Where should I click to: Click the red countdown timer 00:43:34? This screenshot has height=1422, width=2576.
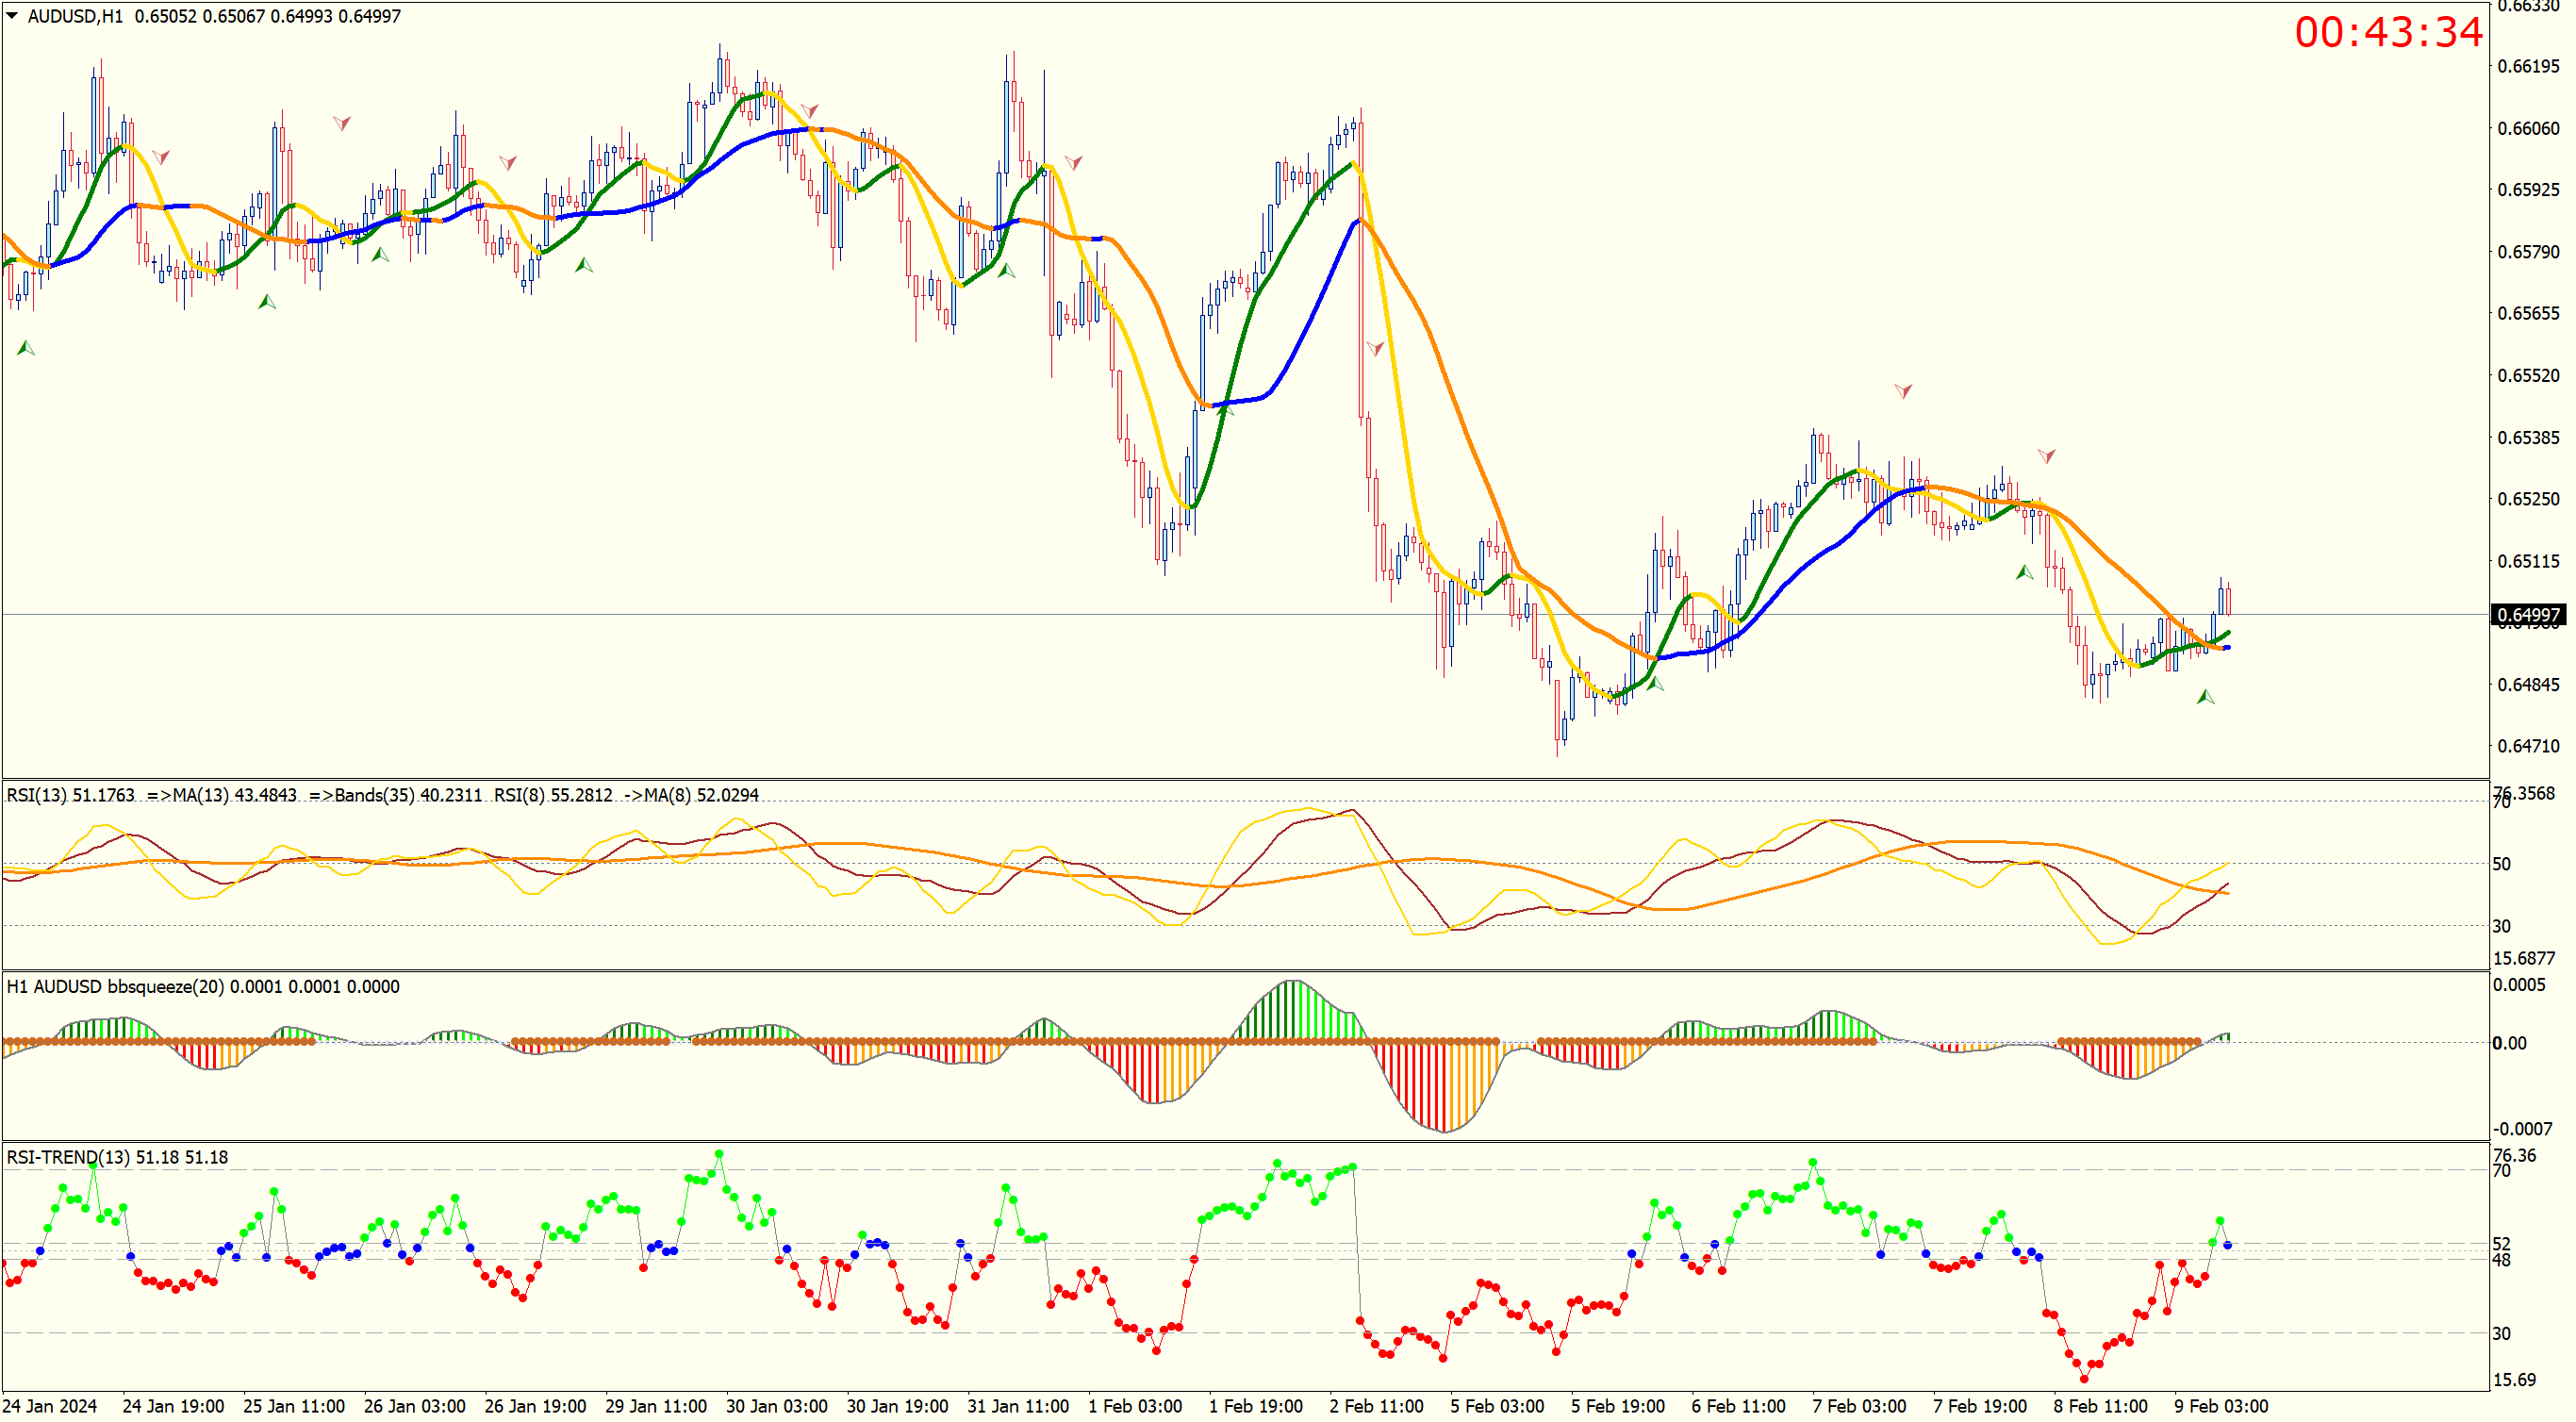tap(2388, 32)
